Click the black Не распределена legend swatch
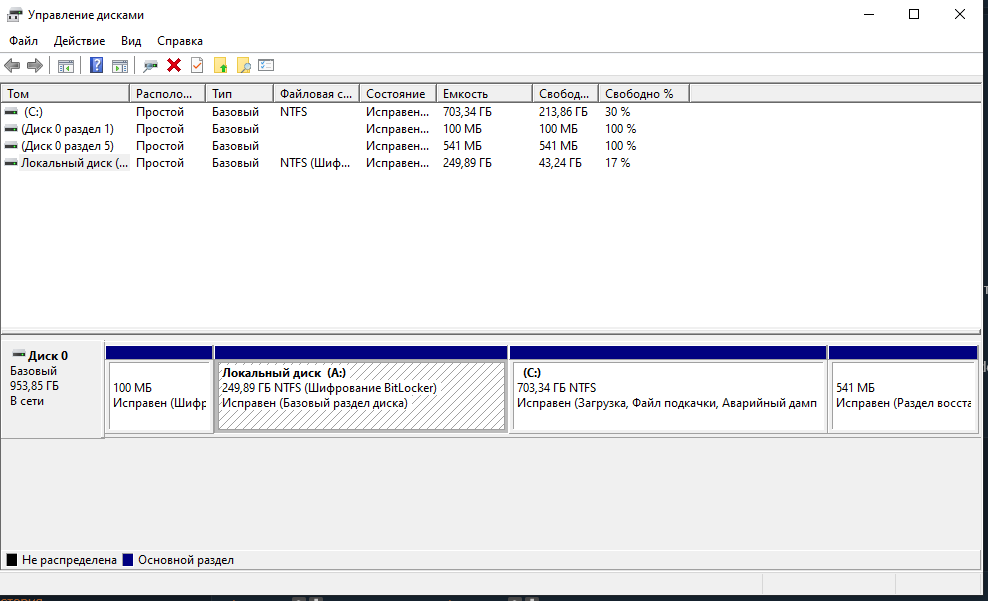Viewport: 988px width, 601px height. tap(11, 560)
